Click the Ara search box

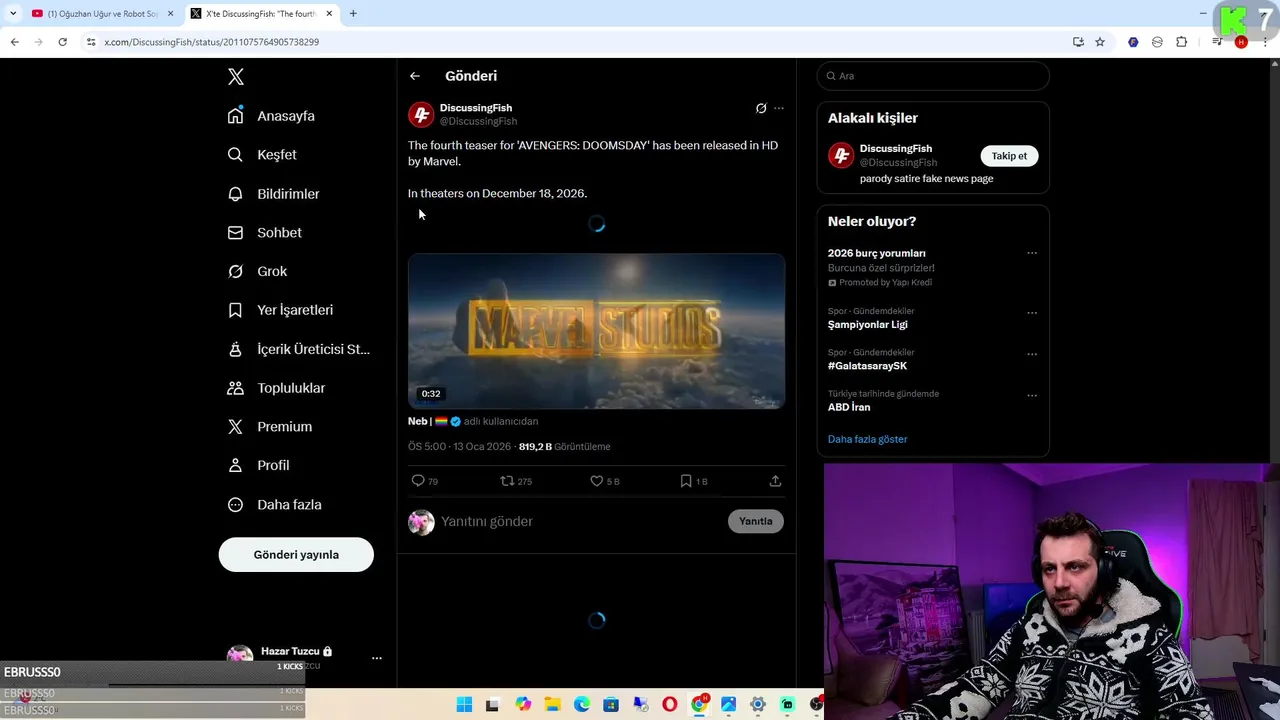pyautogui.click(x=933, y=76)
